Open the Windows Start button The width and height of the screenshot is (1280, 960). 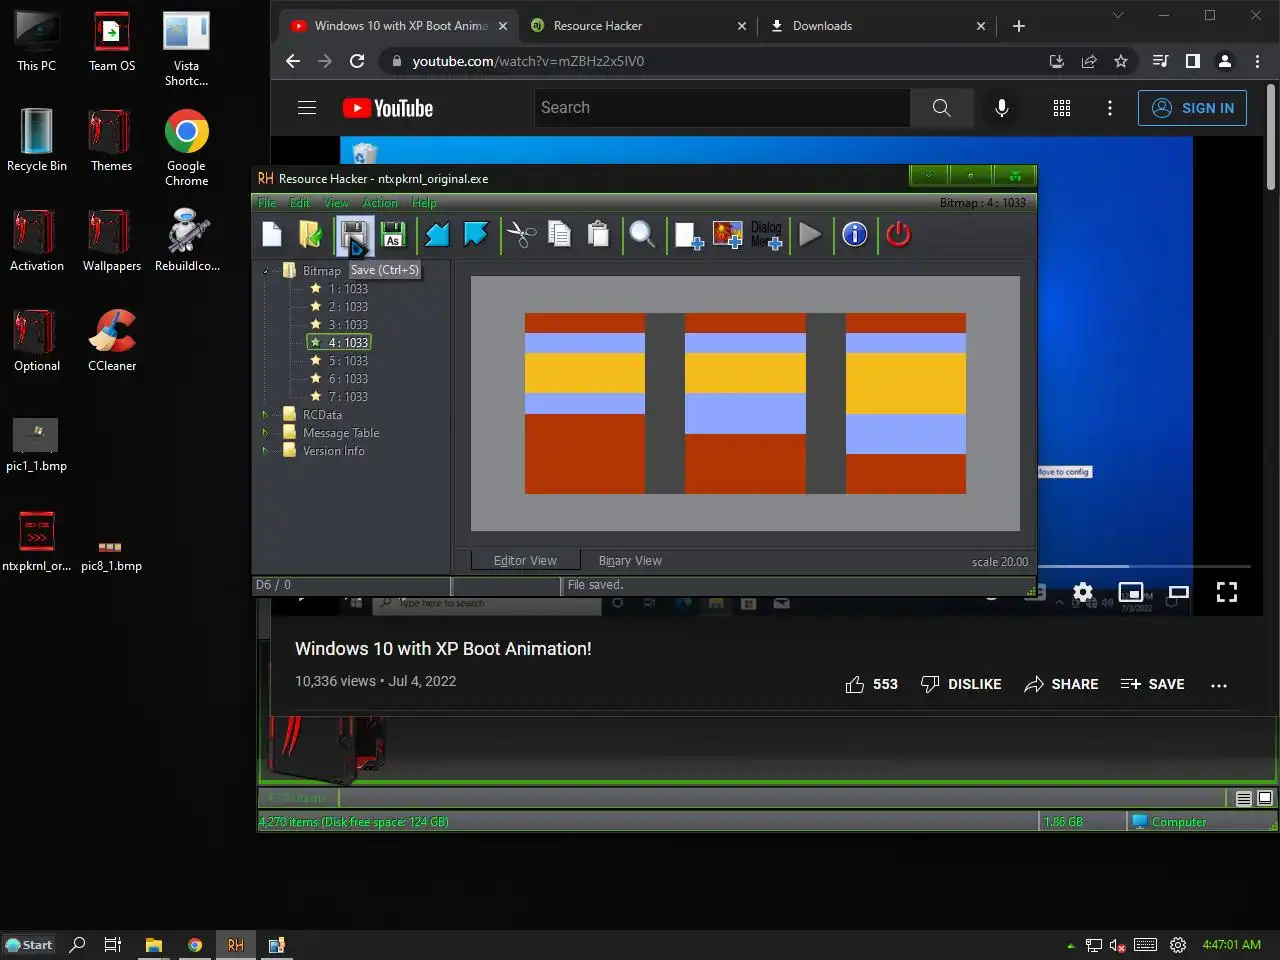[x=29, y=945]
